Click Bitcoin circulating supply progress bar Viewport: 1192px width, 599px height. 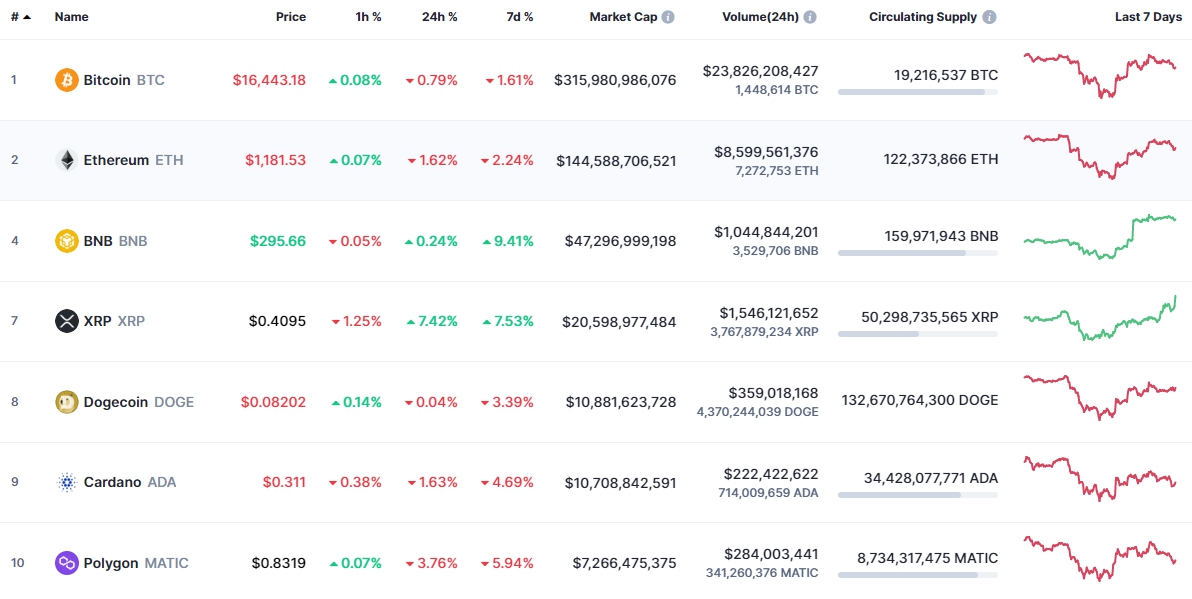tap(918, 92)
